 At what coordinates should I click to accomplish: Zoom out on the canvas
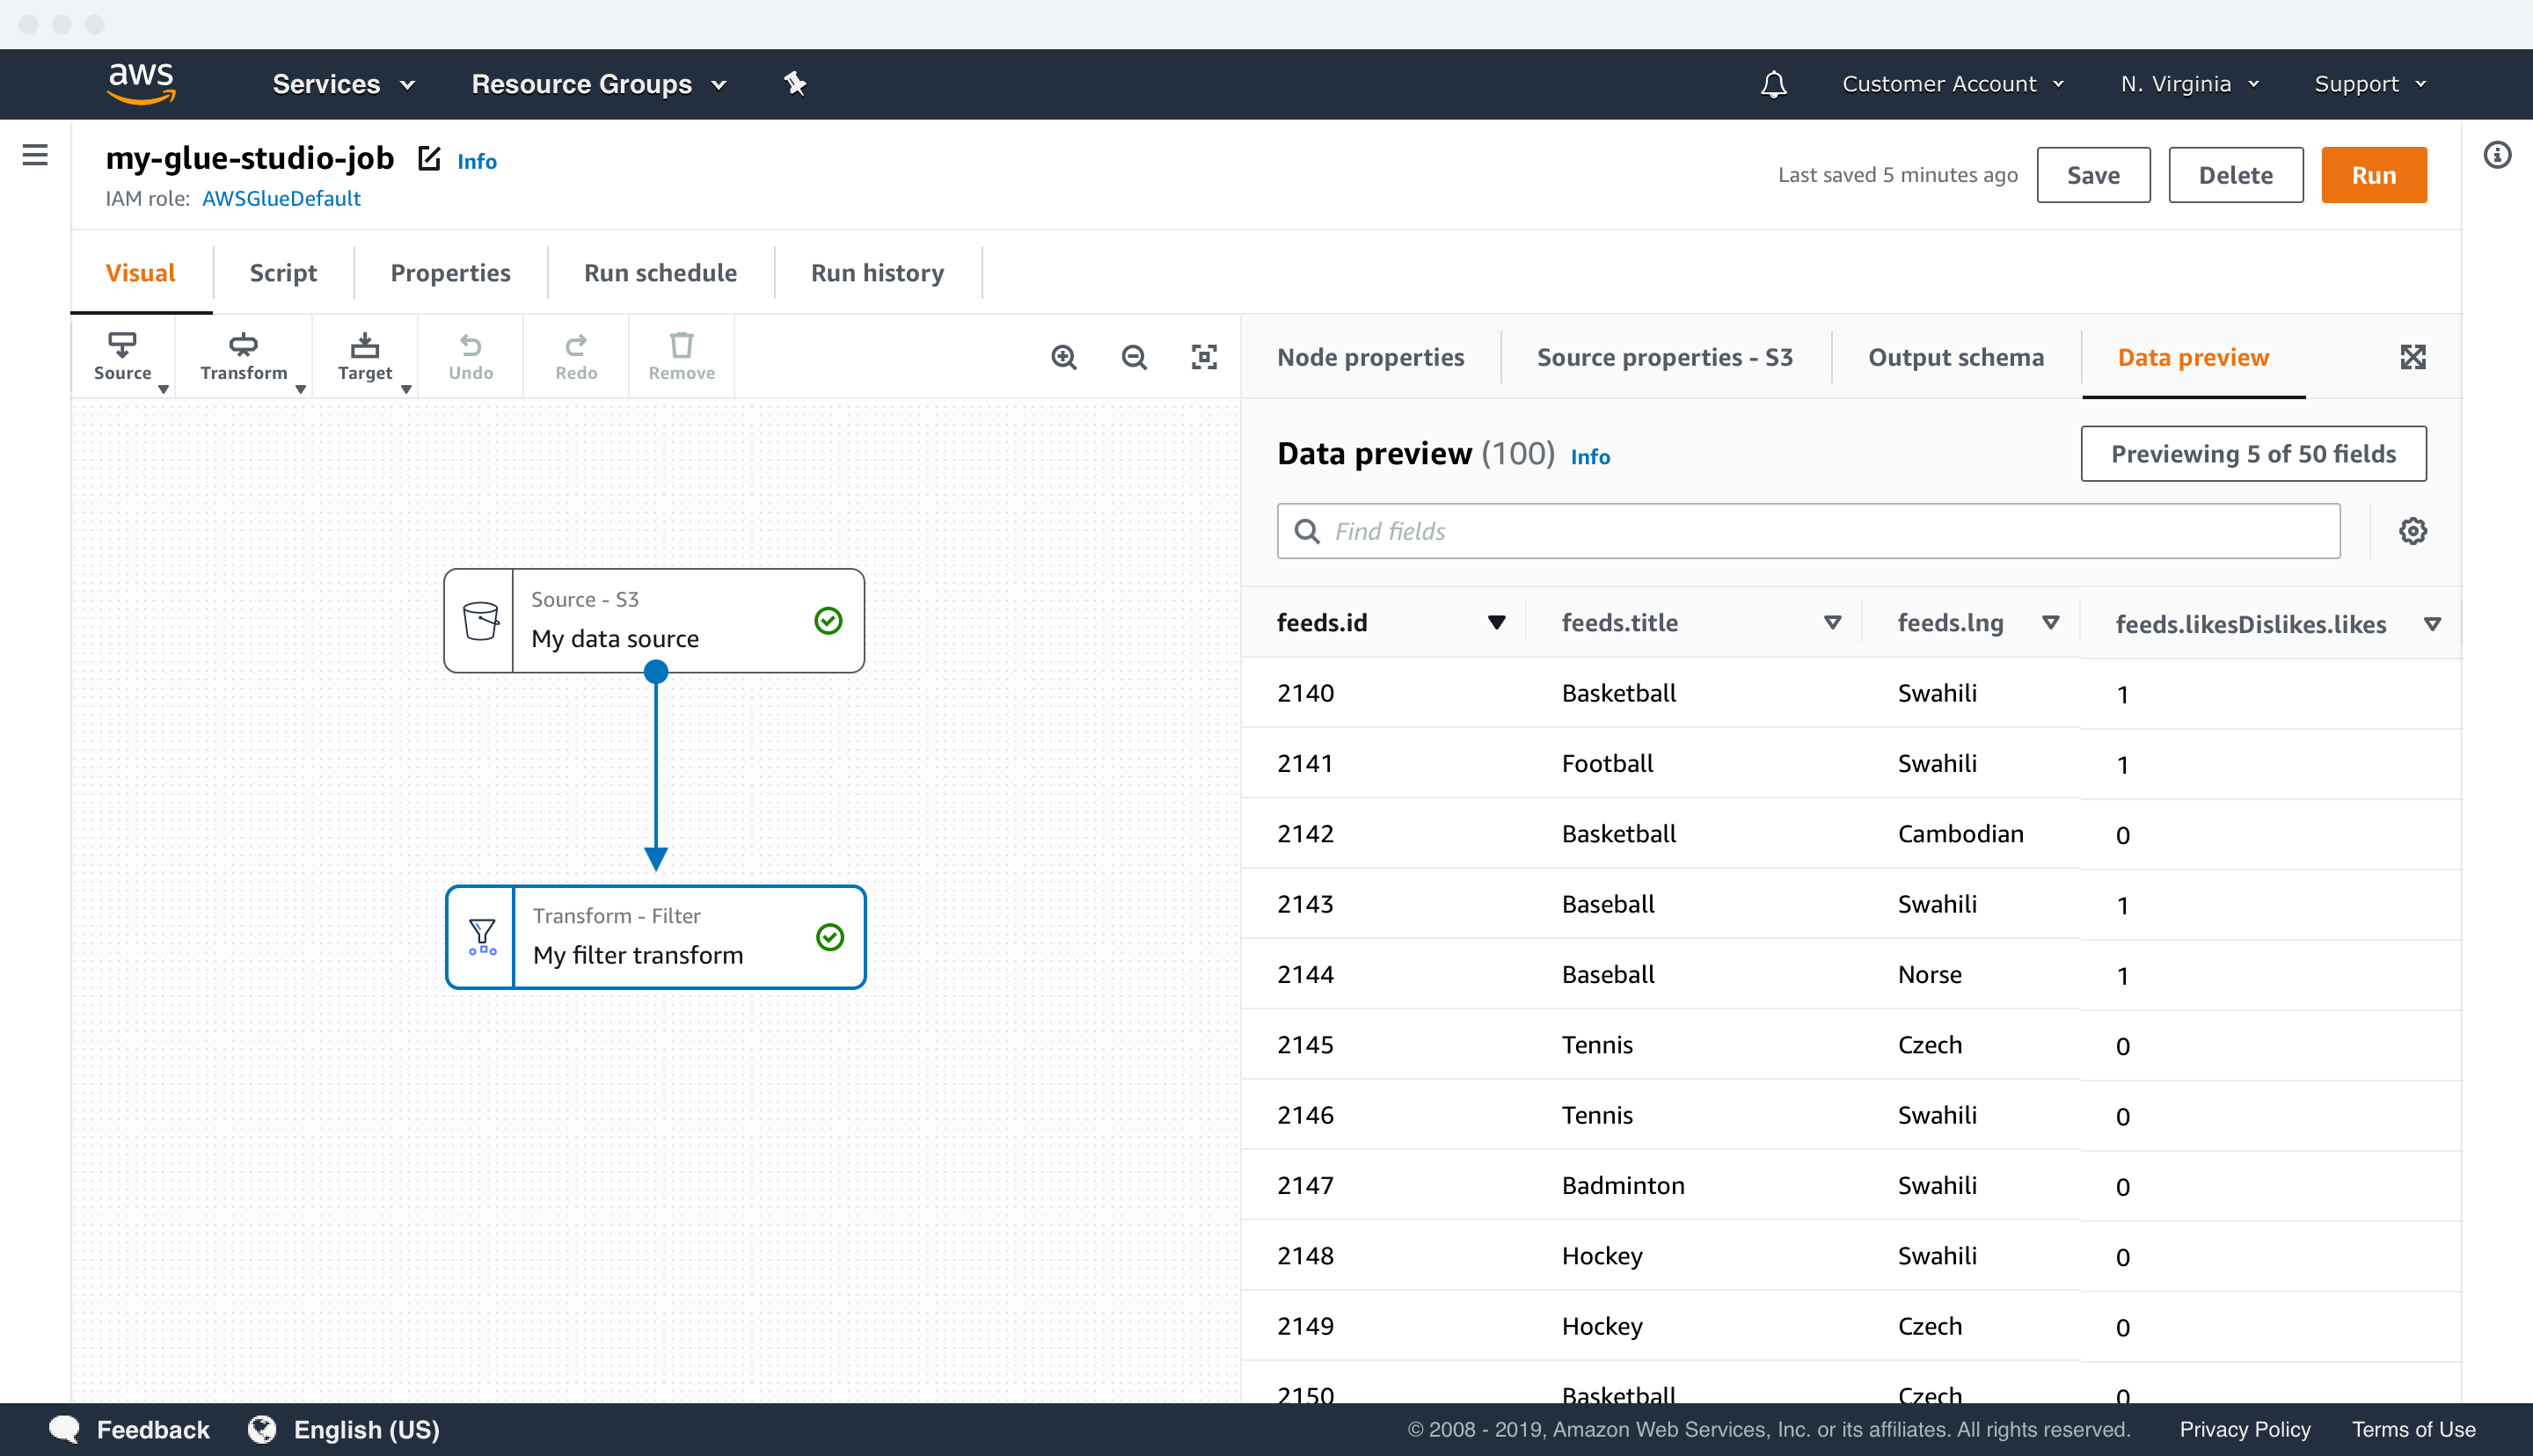point(1134,357)
